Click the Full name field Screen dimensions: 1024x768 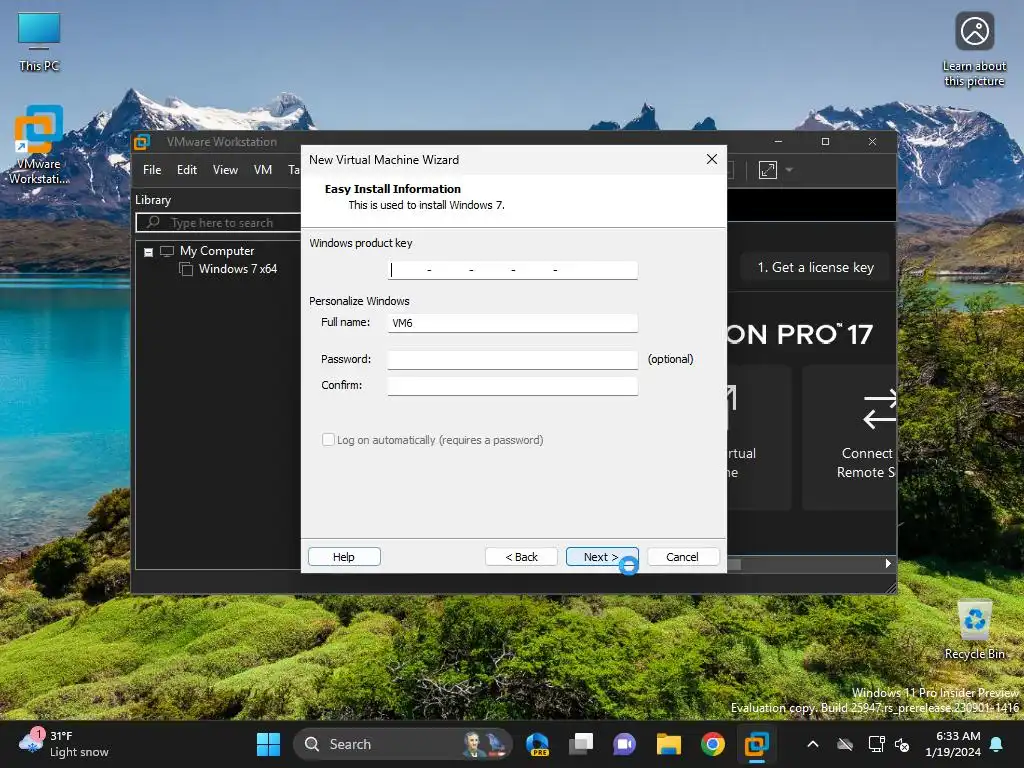pos(513,323)
